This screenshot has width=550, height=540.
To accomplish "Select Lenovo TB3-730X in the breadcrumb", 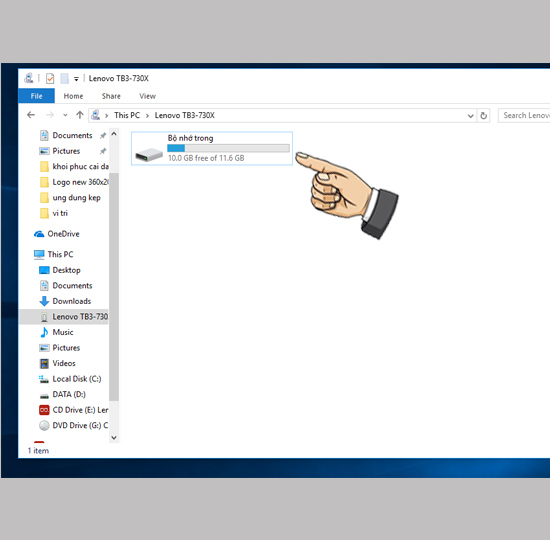I will (185, 115).
